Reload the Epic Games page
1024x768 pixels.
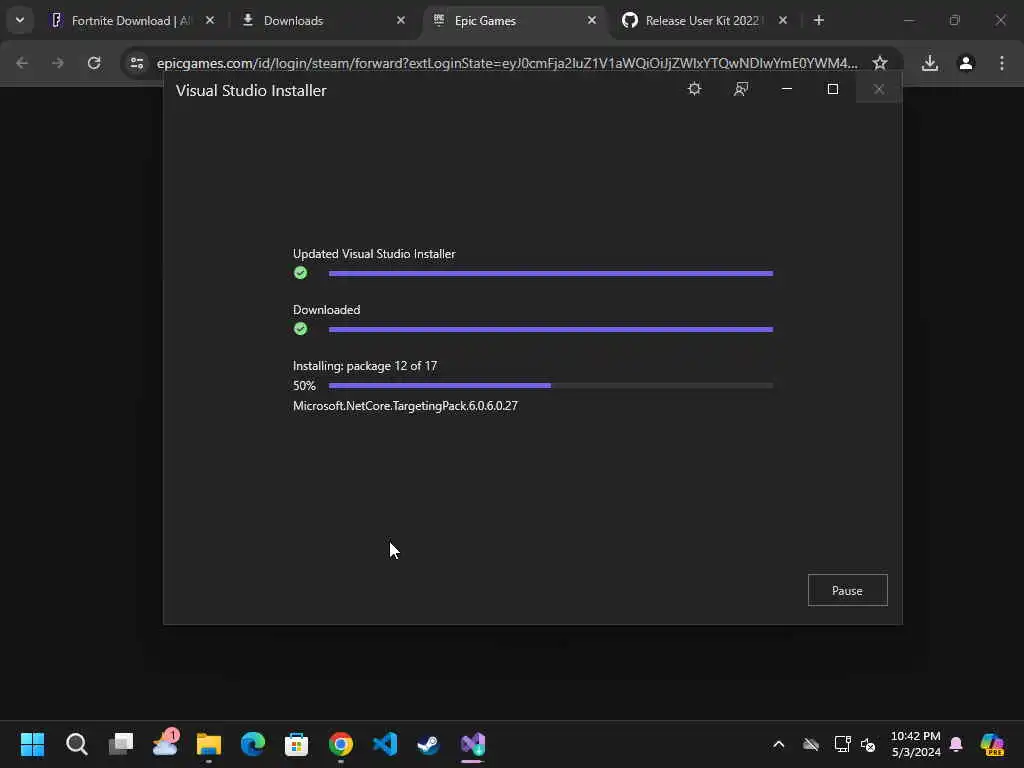94,63
